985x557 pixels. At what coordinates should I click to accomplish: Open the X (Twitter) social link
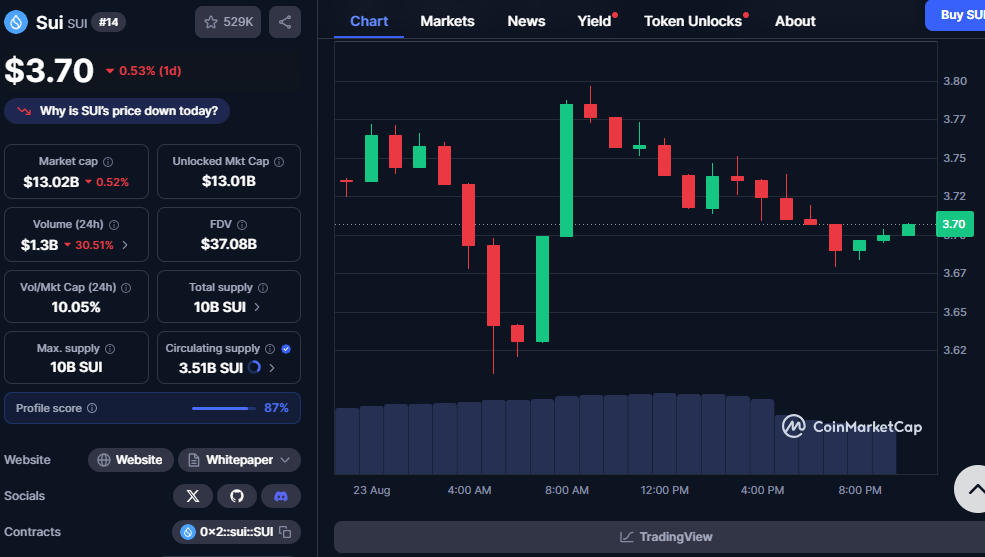[193, 496]
